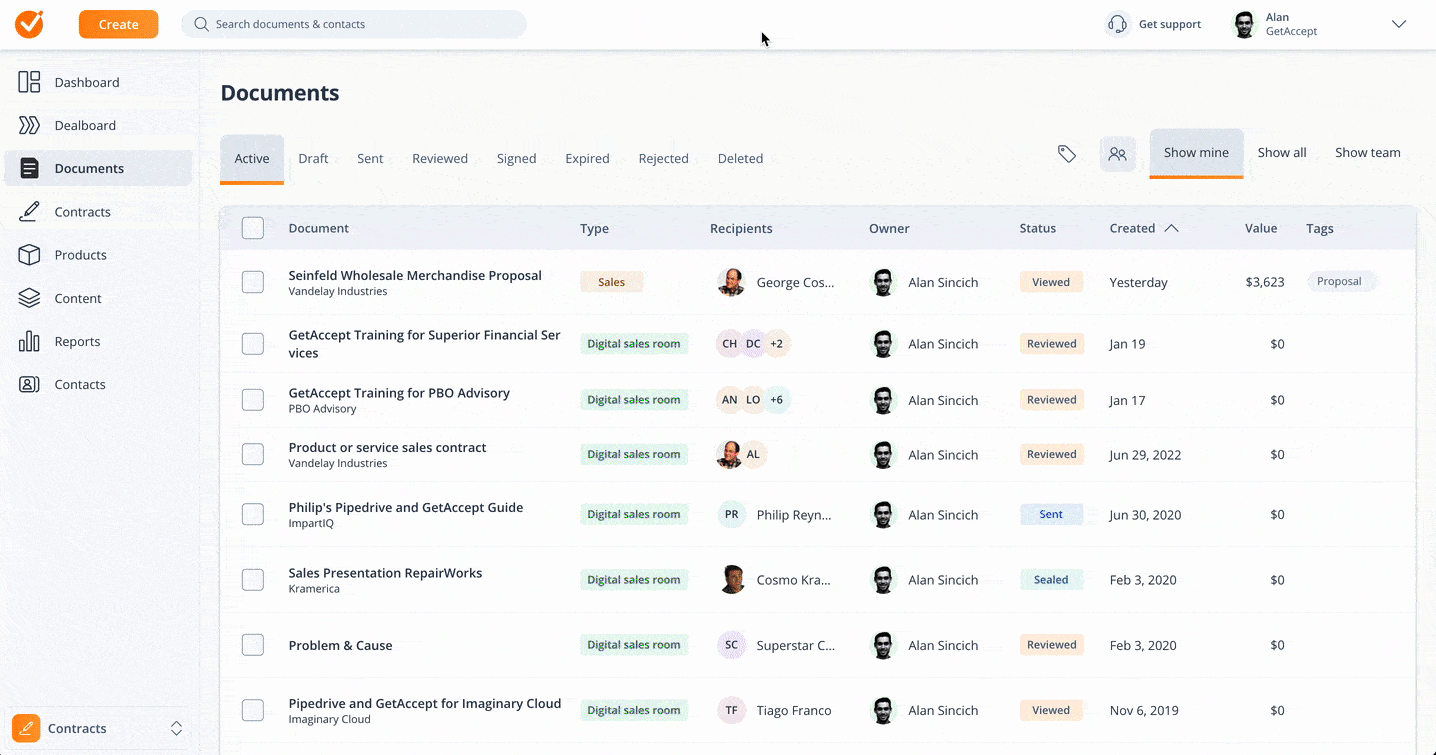
Task: Click the CH recipient avatar
Action: [x=730, y=343]
